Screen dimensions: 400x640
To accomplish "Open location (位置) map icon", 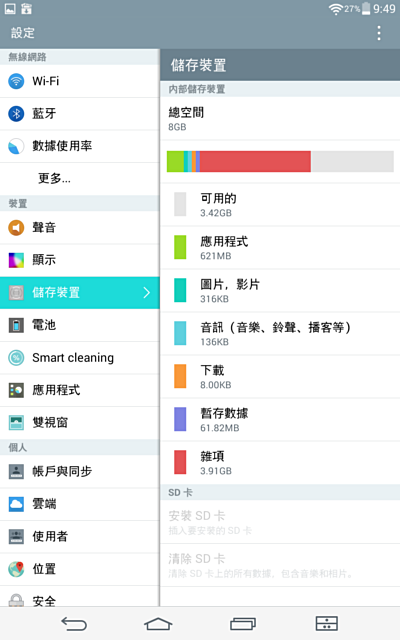I will 16,569.
